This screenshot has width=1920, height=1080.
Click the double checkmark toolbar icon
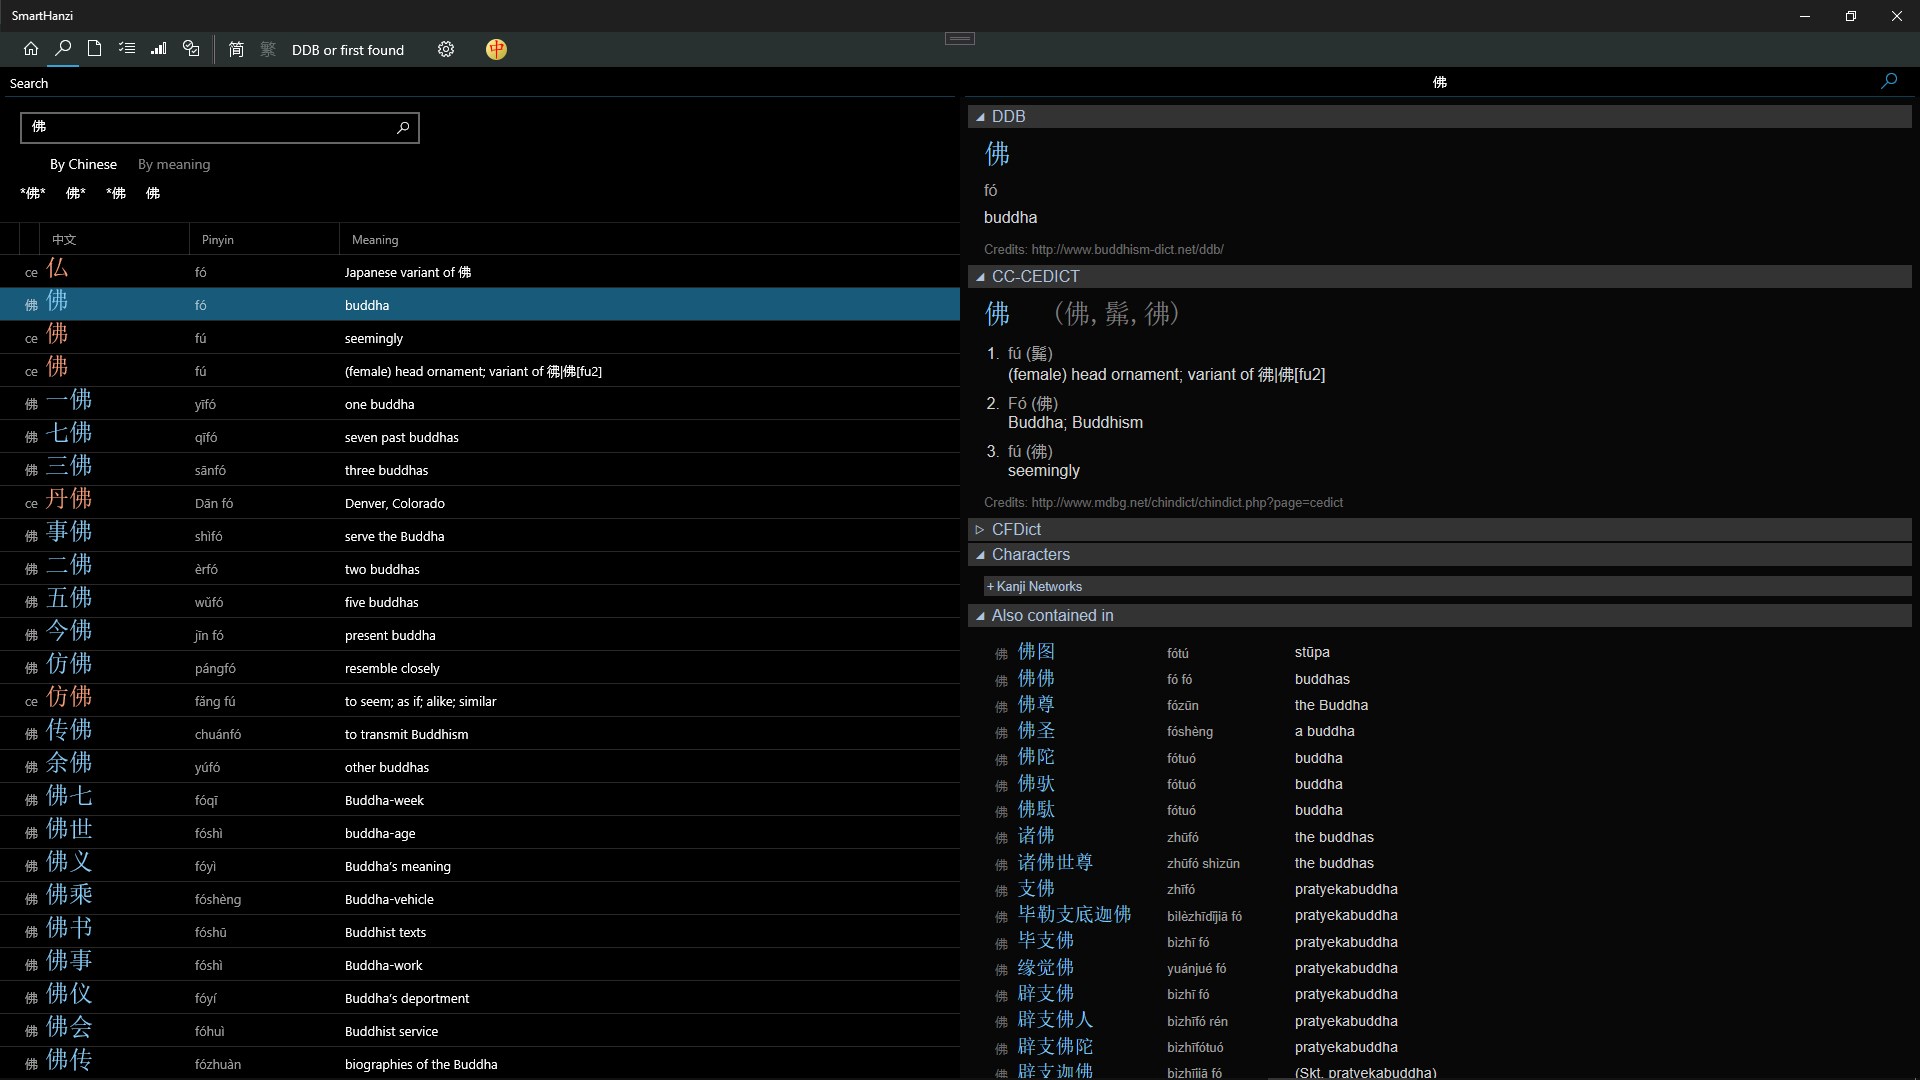click(x=191, y=49)
